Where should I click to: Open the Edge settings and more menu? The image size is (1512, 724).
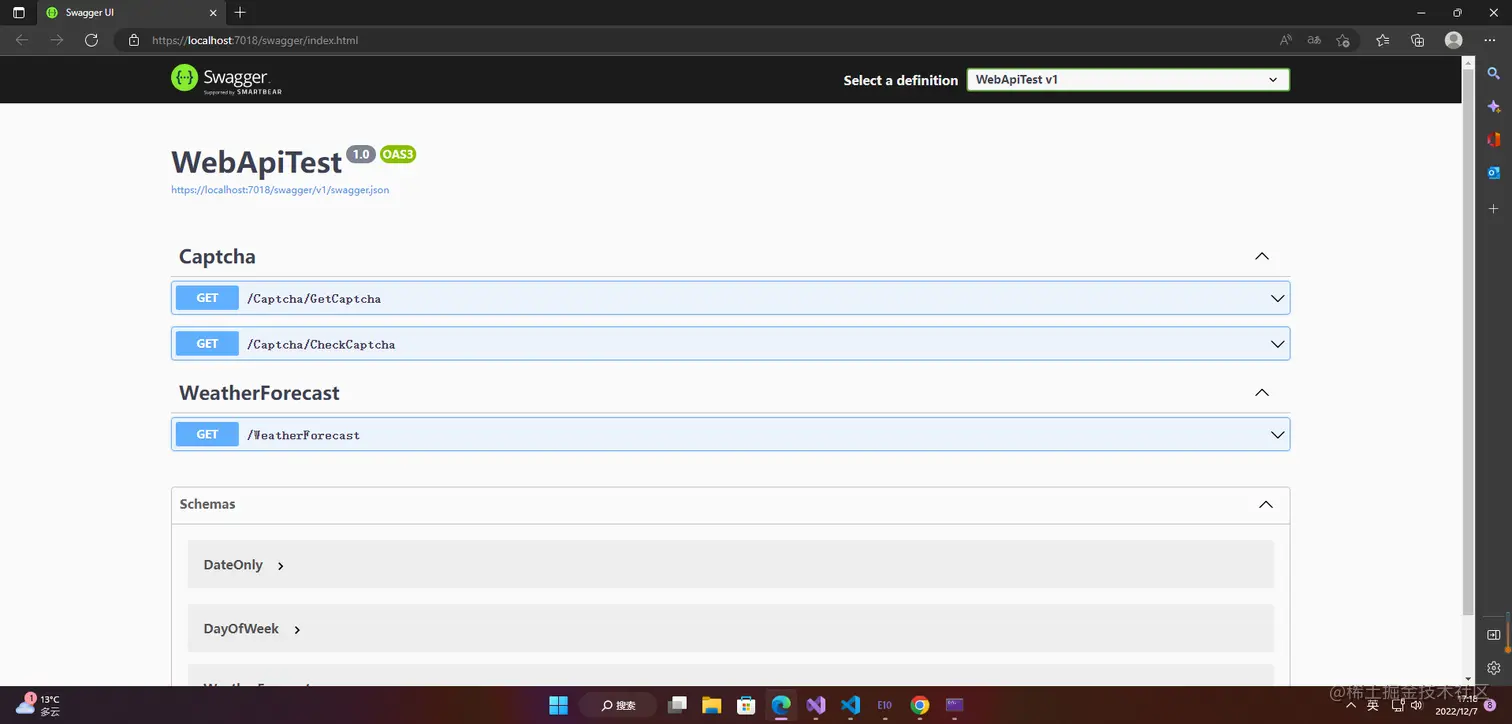tap(1489, 40)
